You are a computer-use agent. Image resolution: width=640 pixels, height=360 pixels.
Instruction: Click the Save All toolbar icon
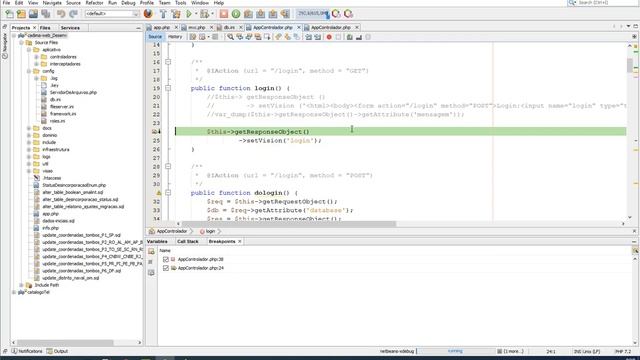pyautogui.click(x=46, y=14)
